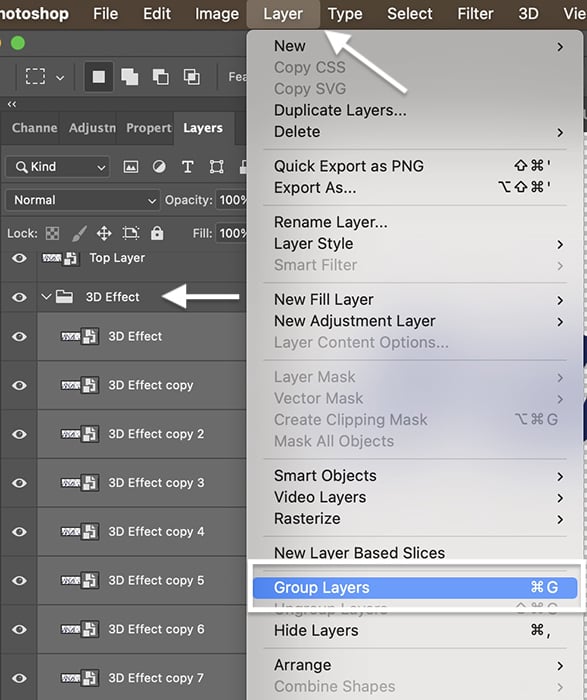Hide the Top Layer with eye icon
This screenshot has width=587, height=700.
pyautogui.click(x=19, y=258)
